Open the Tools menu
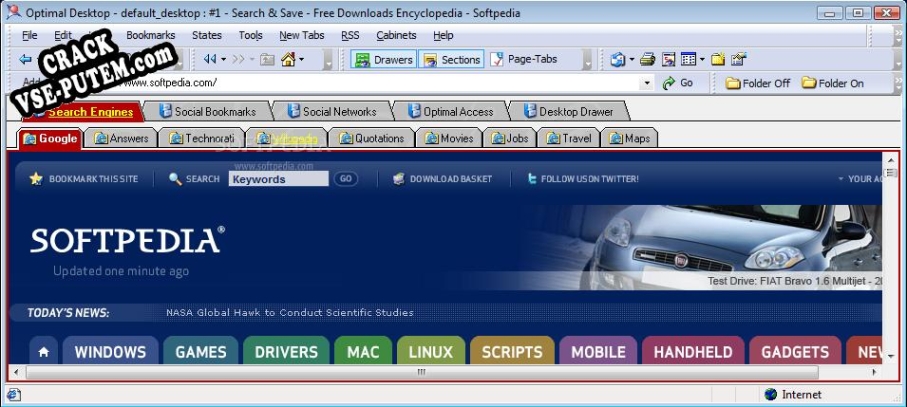 (250, 35)
